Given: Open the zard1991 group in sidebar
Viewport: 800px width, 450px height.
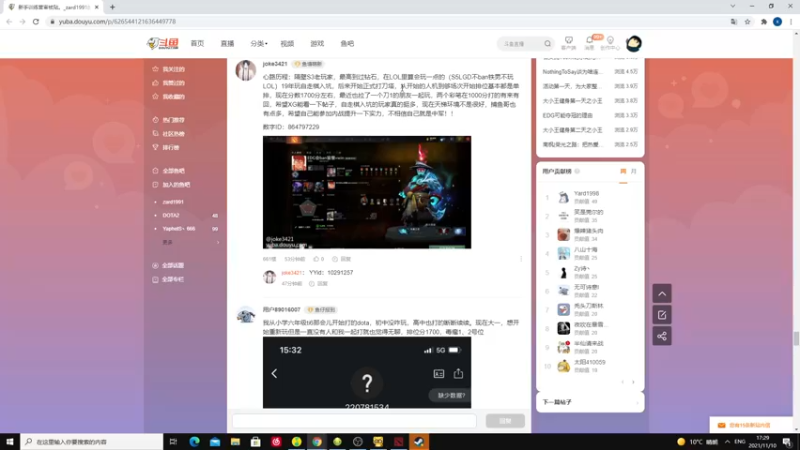Looking at the screenshot, I should [x=173, y=202].
